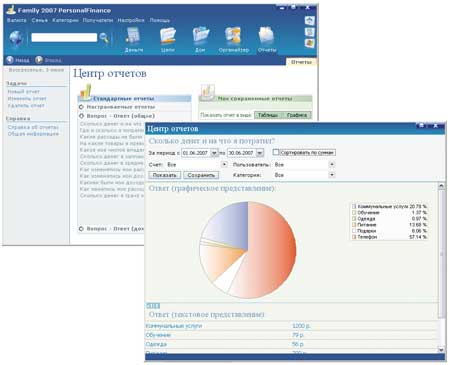
Task: Click the middle icon in right edge strip
Action: 310,32
